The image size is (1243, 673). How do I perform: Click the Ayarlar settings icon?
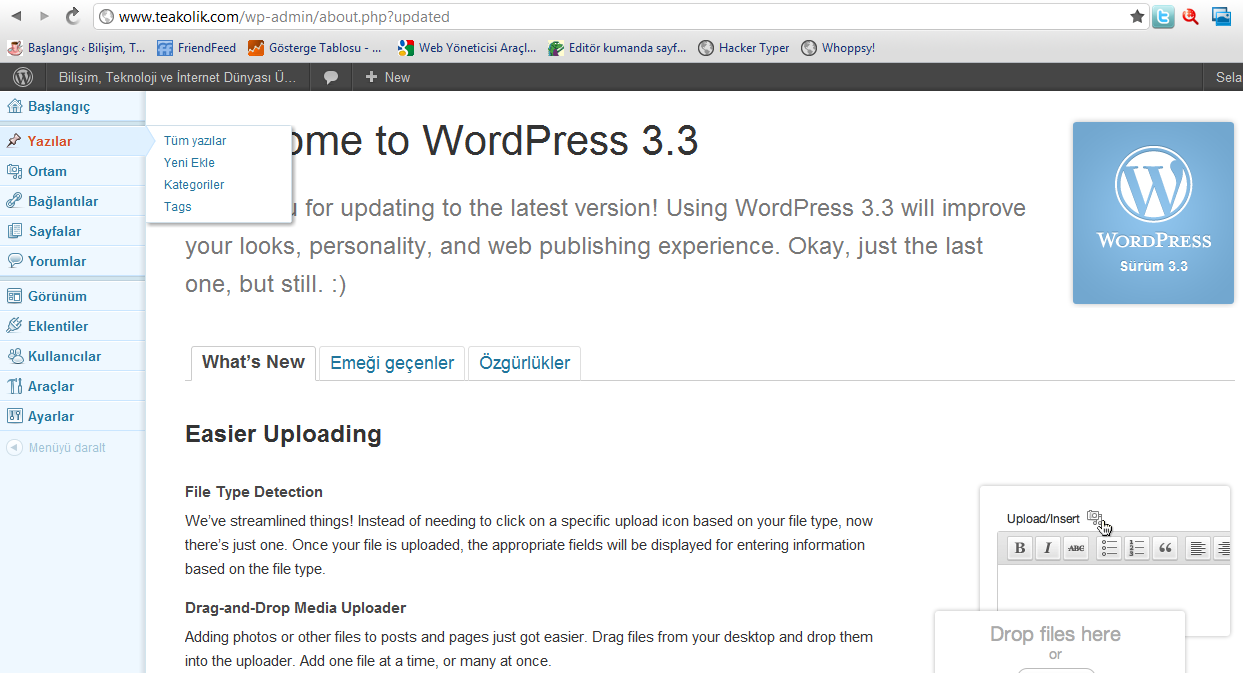(14, 416)
